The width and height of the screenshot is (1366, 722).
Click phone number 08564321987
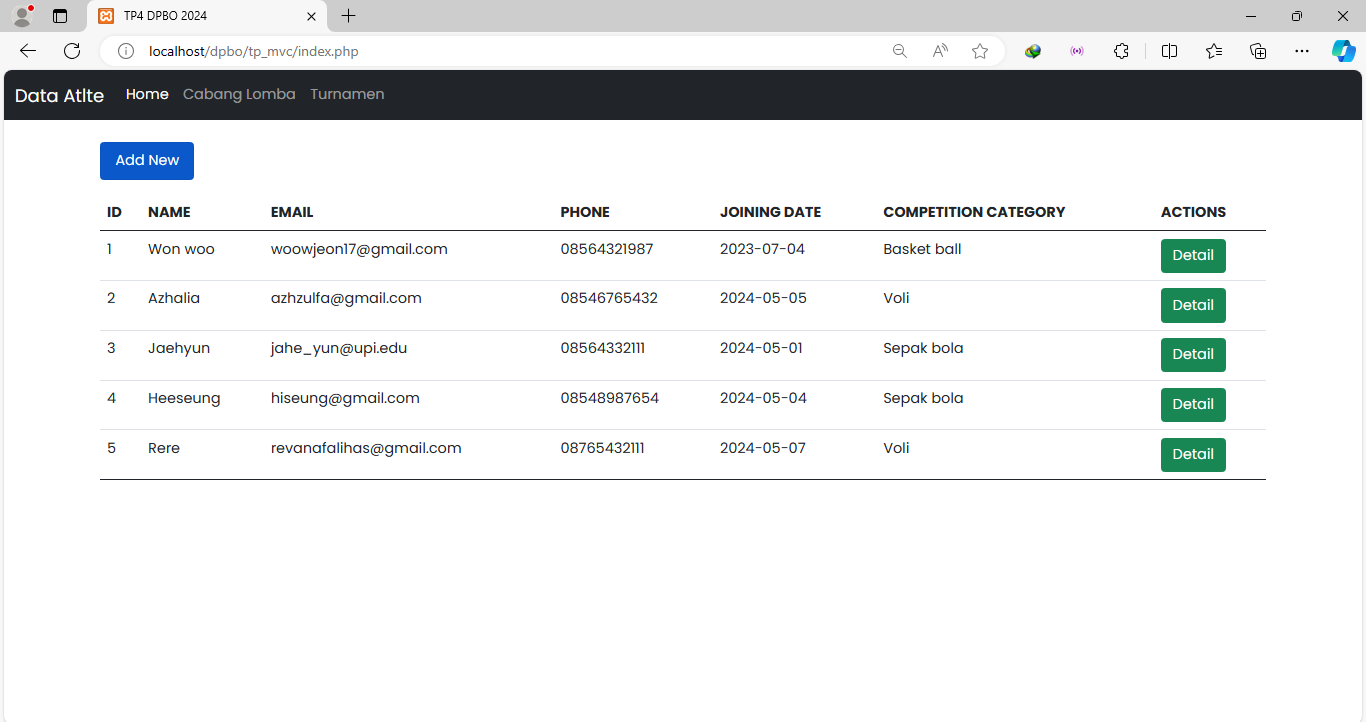pyautogui.click(x=607, y=249)
